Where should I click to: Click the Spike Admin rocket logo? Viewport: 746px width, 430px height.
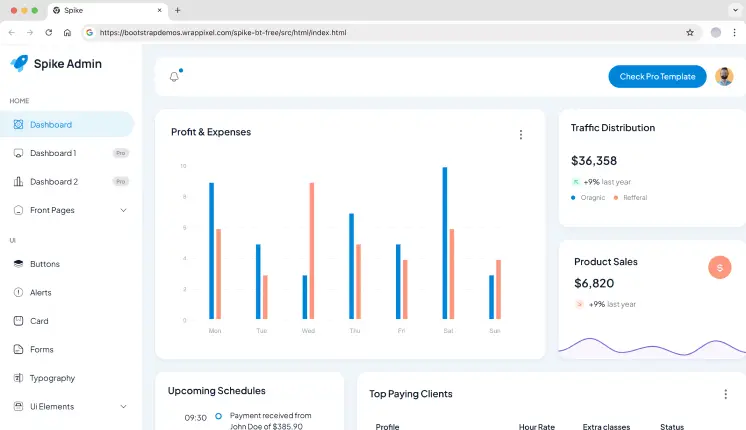click(19, 63)
